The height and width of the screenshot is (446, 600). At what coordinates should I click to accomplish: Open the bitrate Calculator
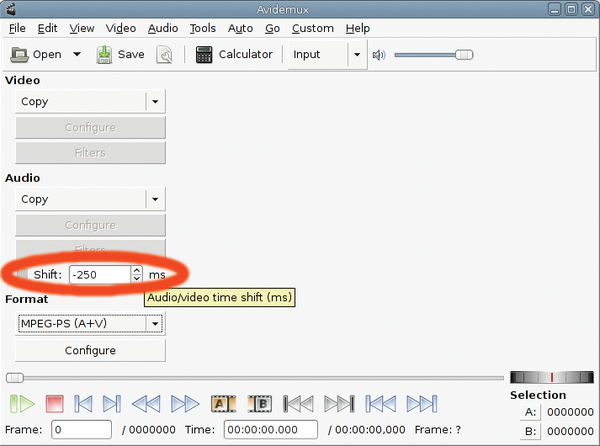[x=234, y=54]
